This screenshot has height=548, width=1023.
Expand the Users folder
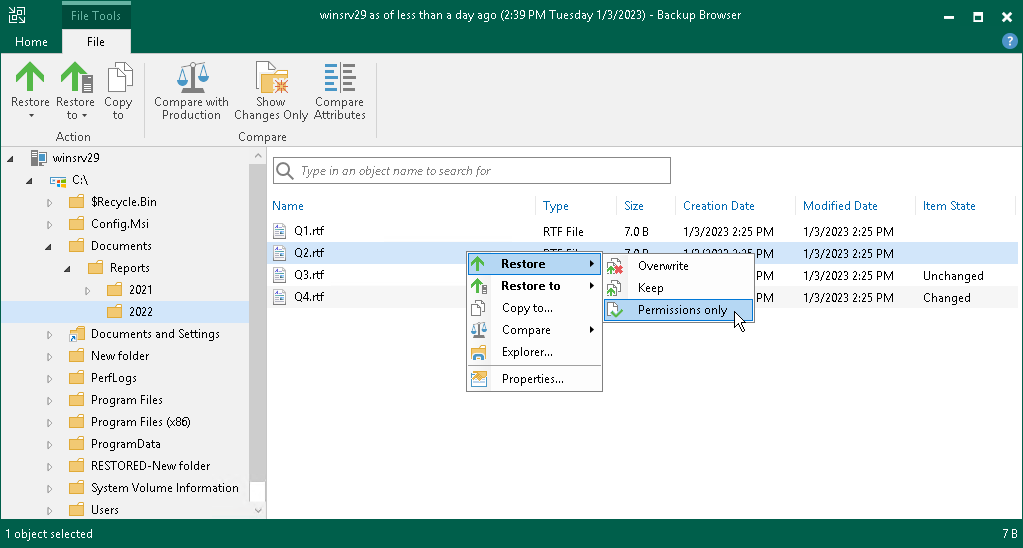point(50,510)
